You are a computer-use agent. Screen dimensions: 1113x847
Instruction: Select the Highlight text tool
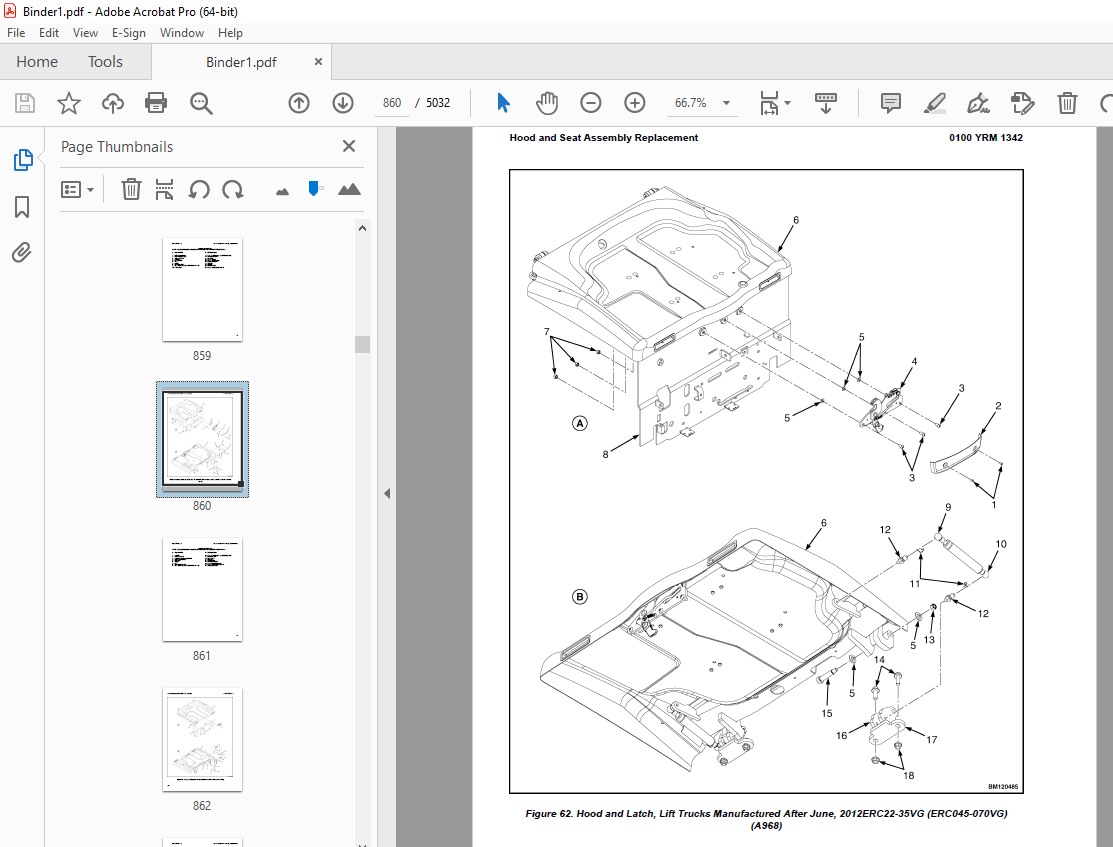(934, 103)
